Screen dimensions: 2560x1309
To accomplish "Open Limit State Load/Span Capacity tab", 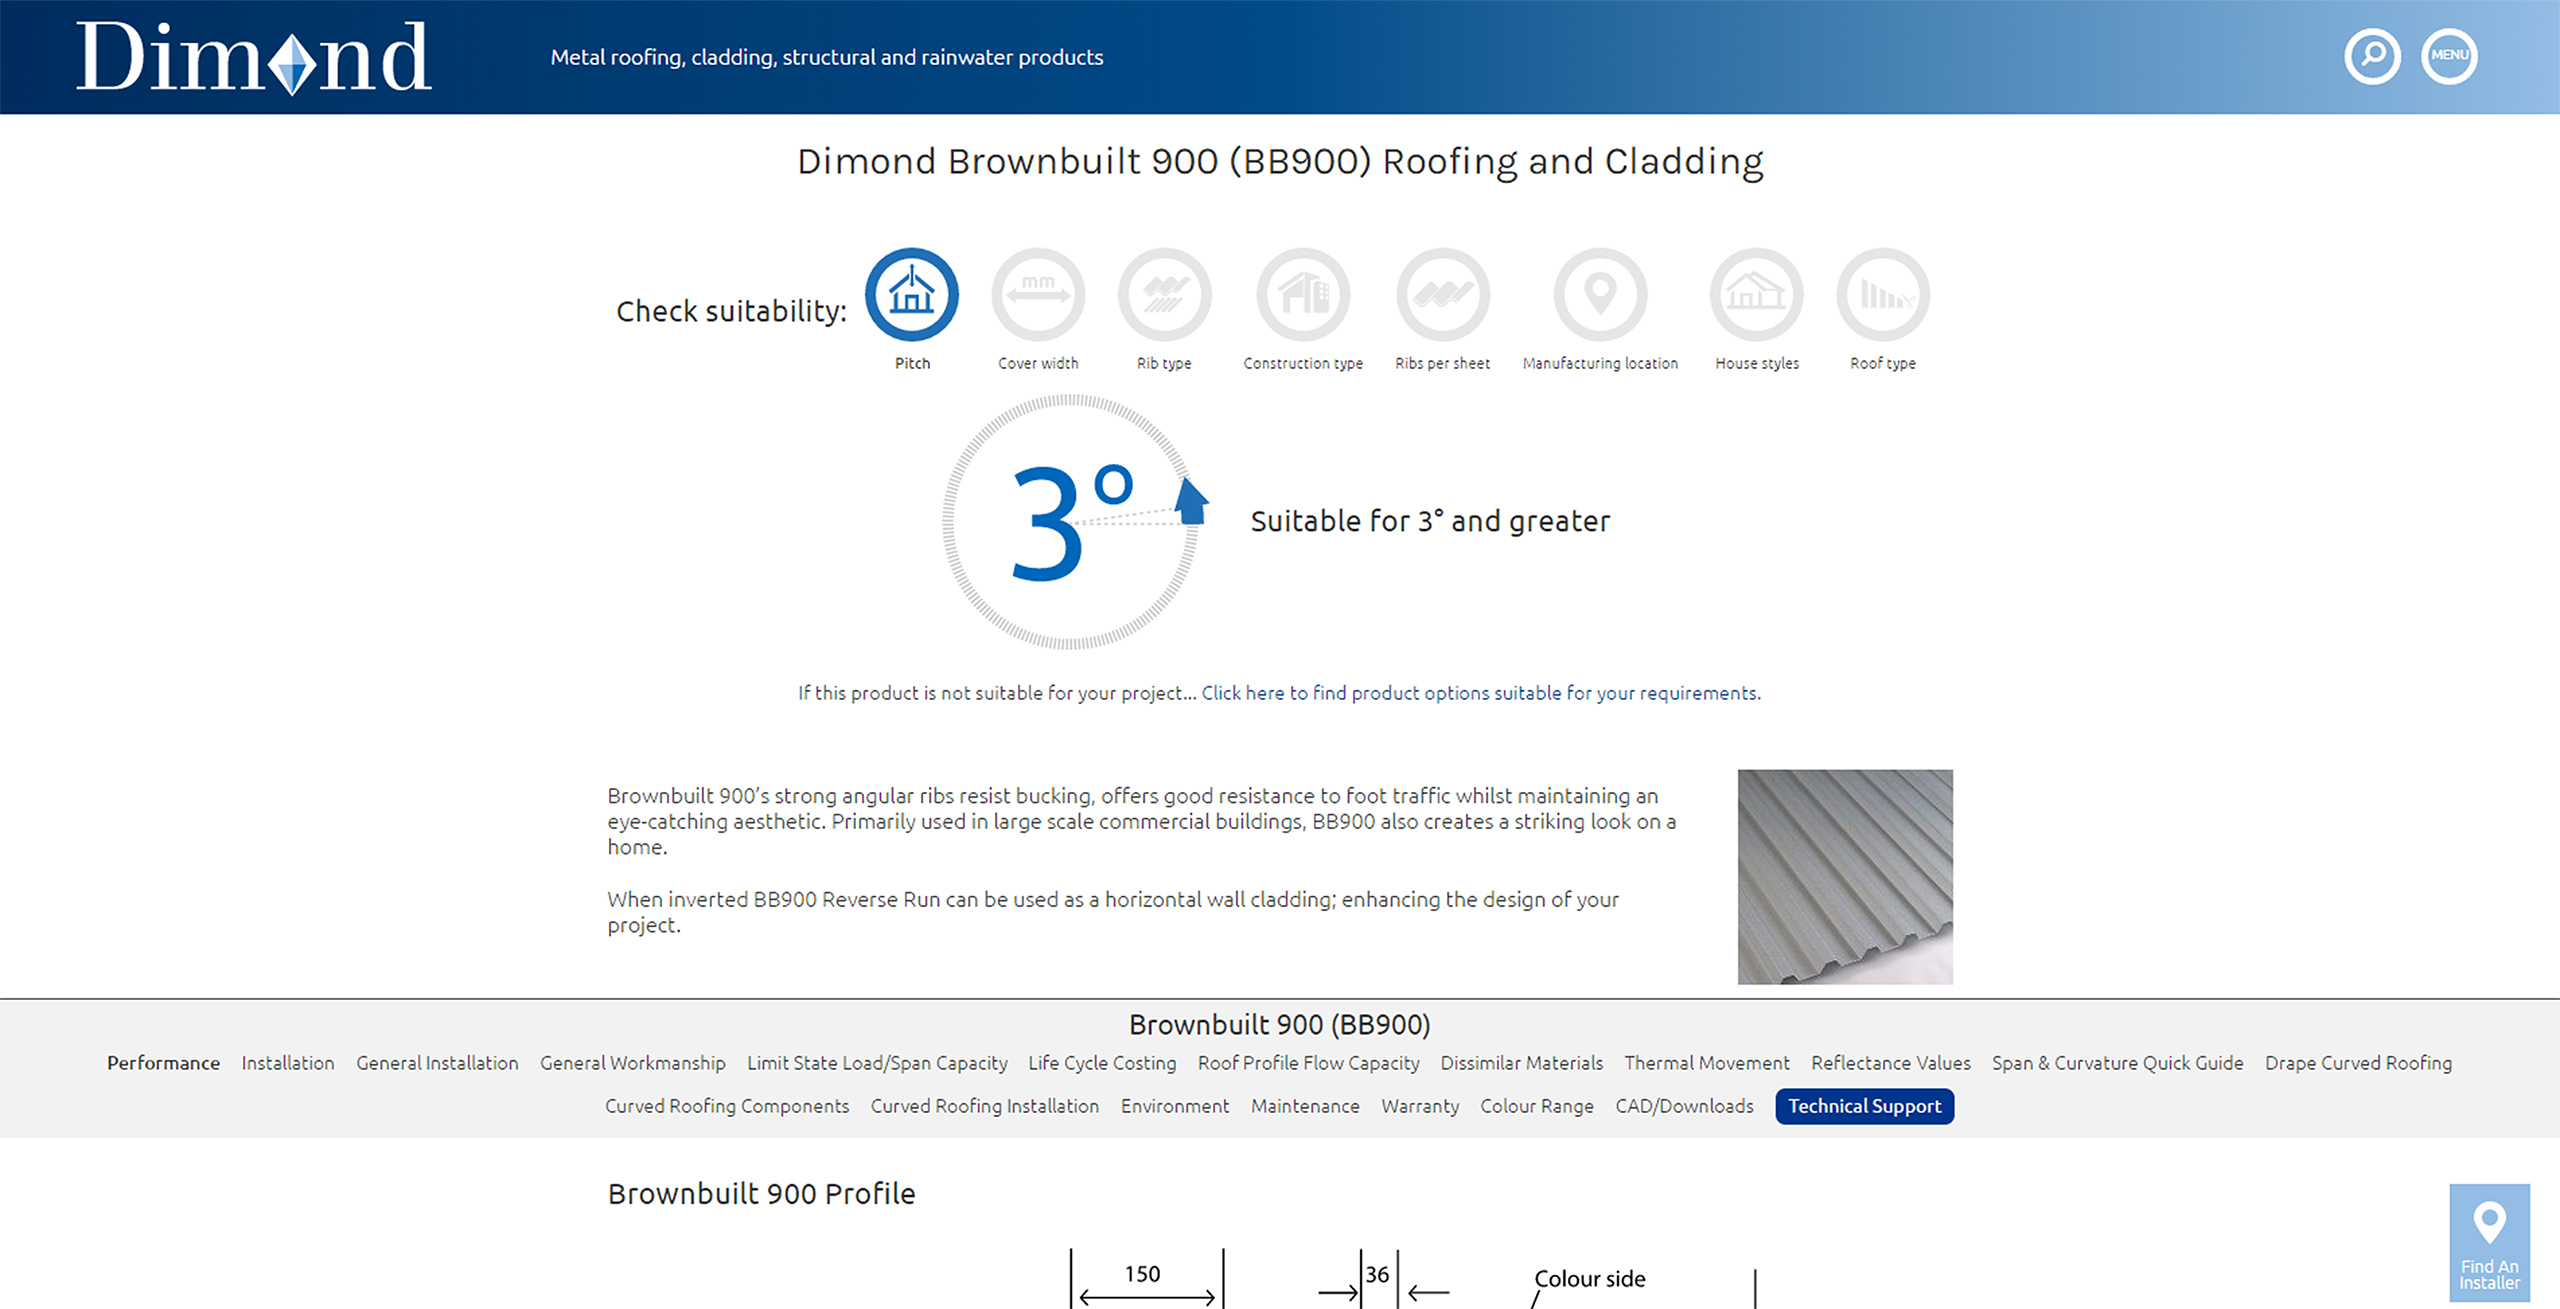I will click(877, 1063).
